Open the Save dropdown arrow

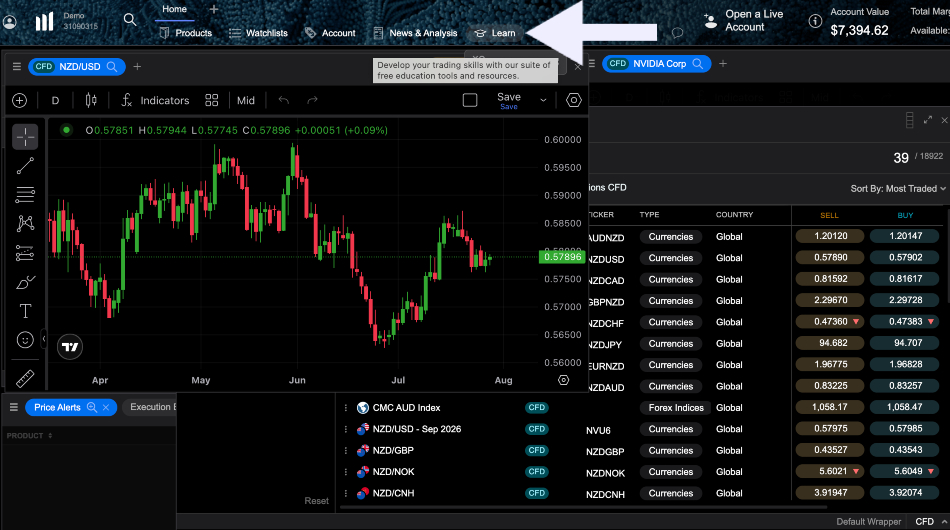coord(543,101)
